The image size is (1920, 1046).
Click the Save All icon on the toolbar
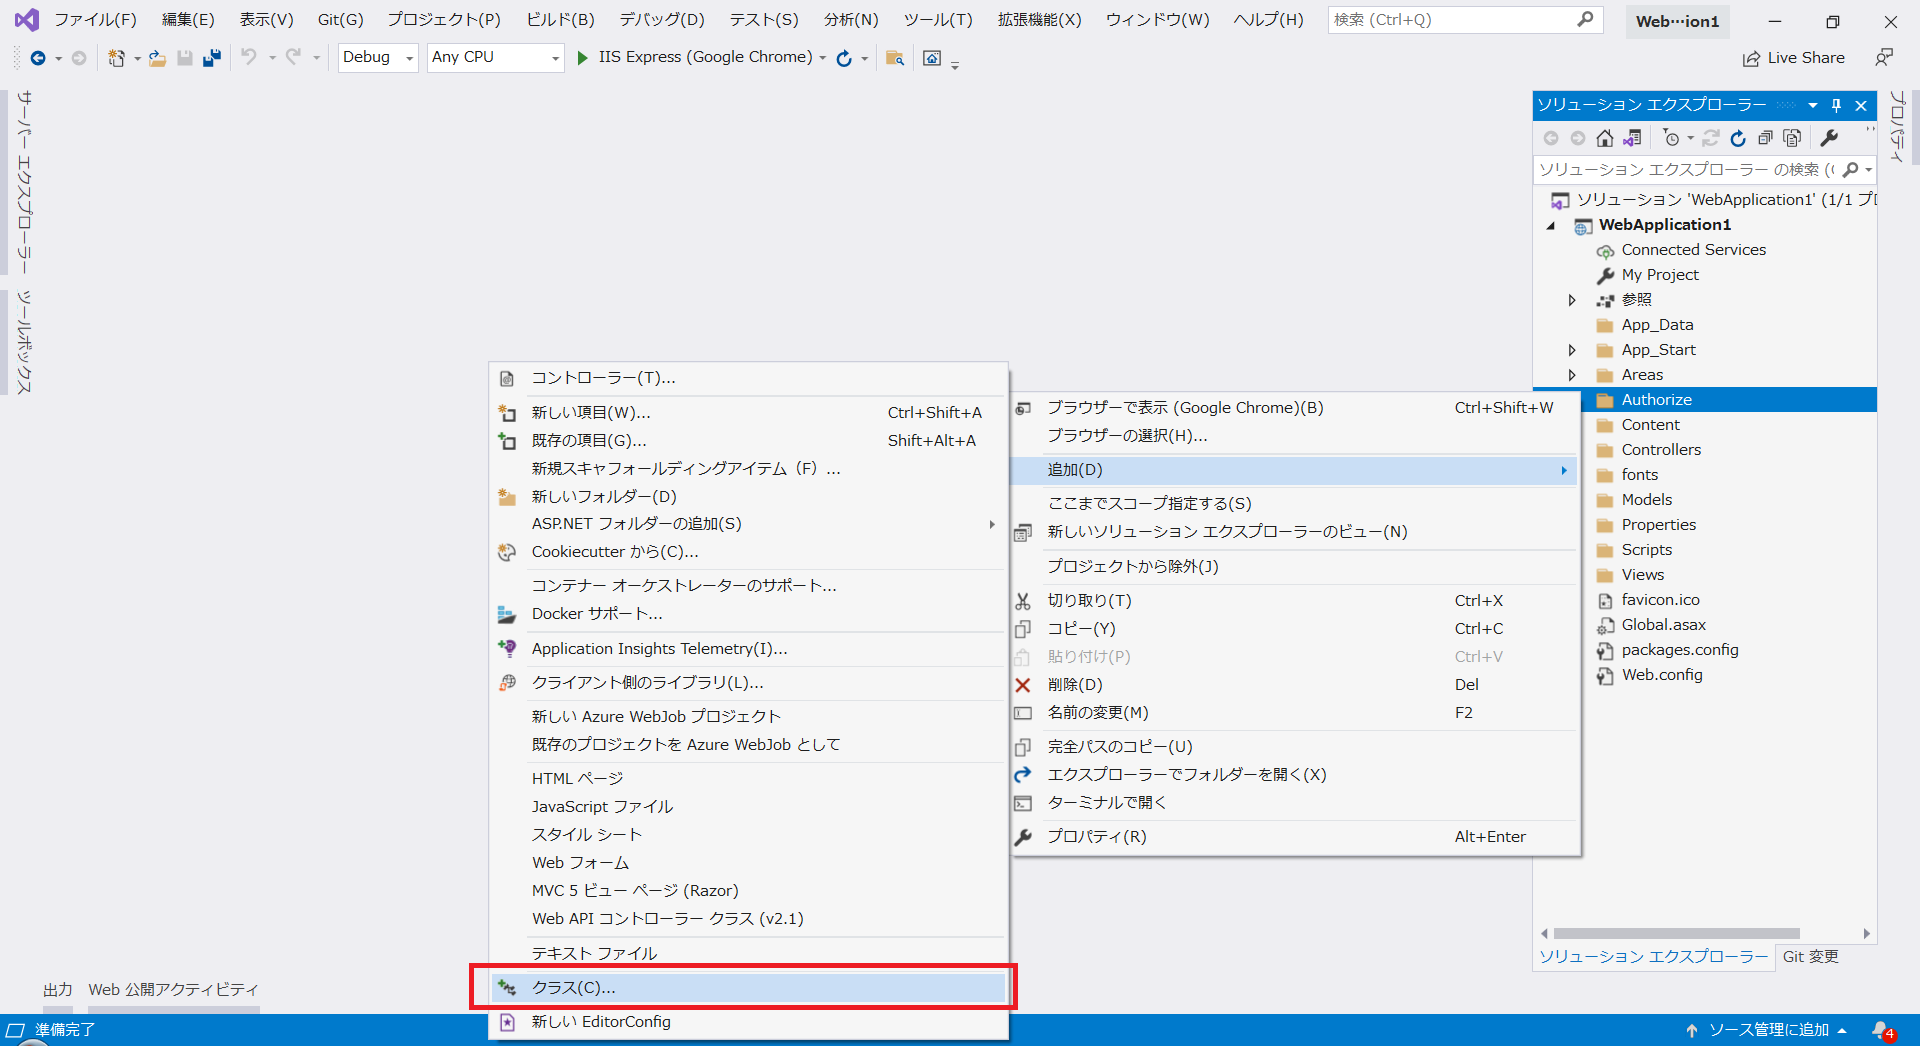(x=211, y=58)
